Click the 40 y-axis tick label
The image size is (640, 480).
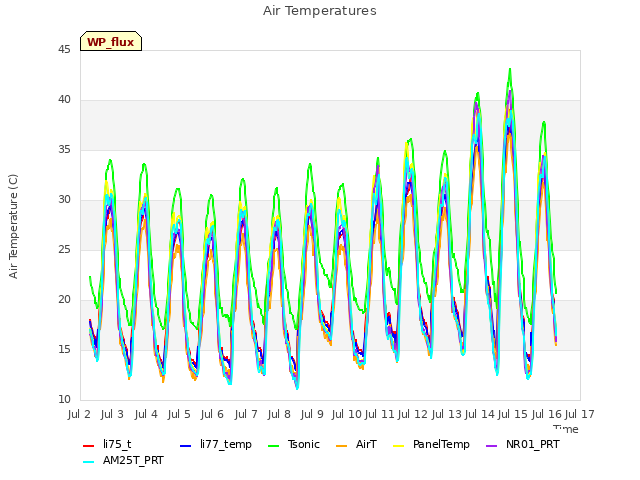coord(64,100)
